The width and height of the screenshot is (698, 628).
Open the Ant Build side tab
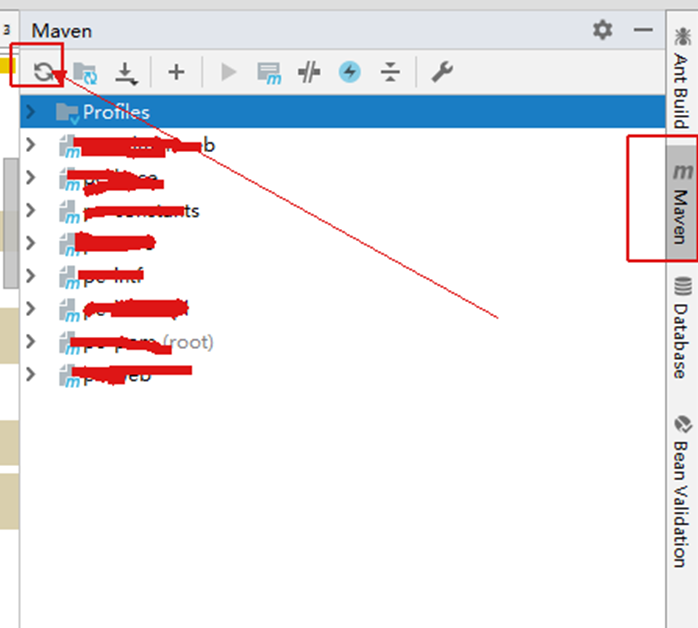[682, 77]
